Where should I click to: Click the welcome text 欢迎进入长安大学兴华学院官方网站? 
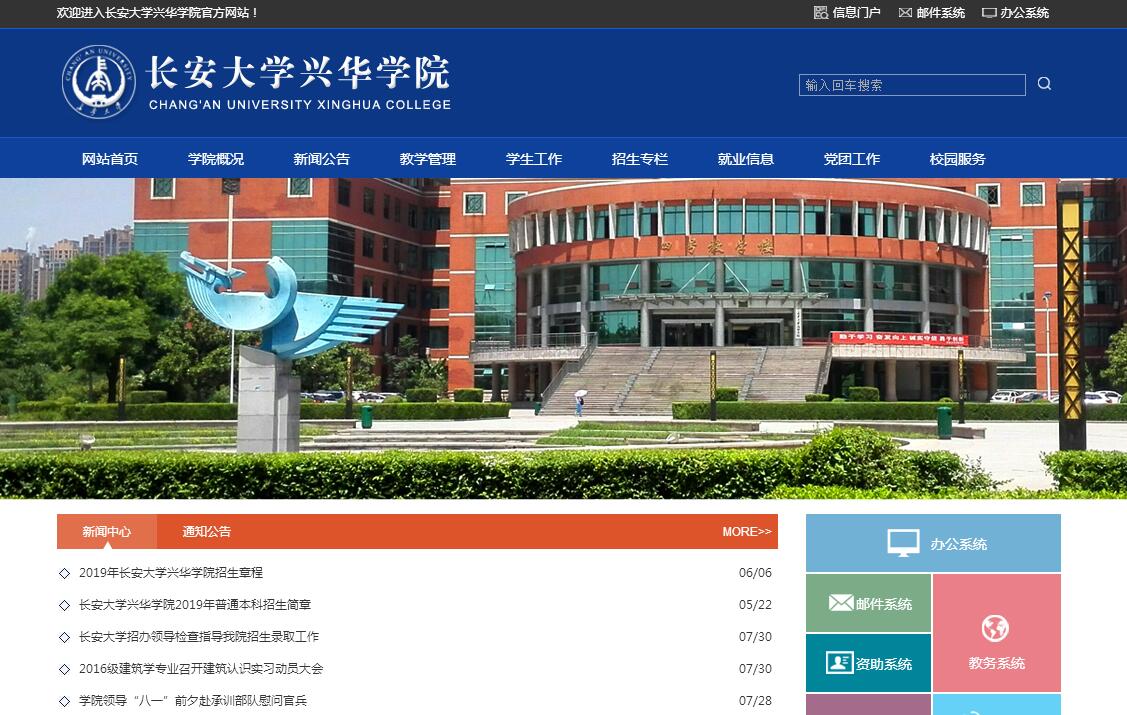tap(157, 13)
